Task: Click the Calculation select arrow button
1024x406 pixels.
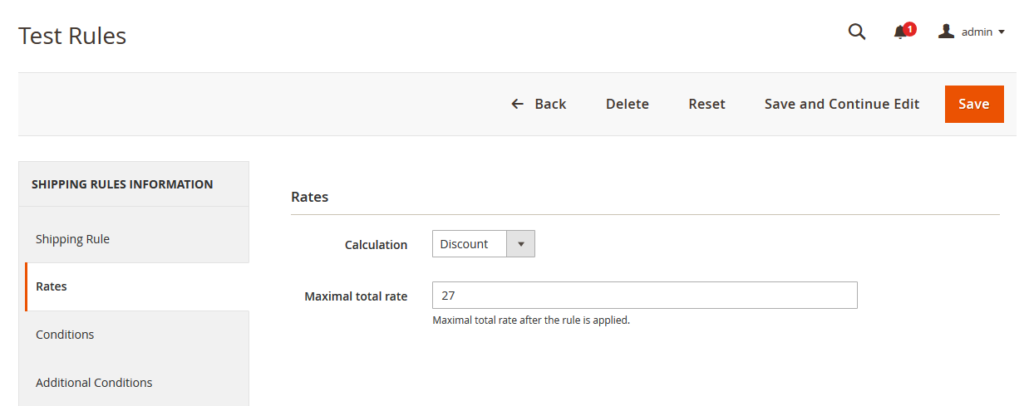Action: [521, 244]
